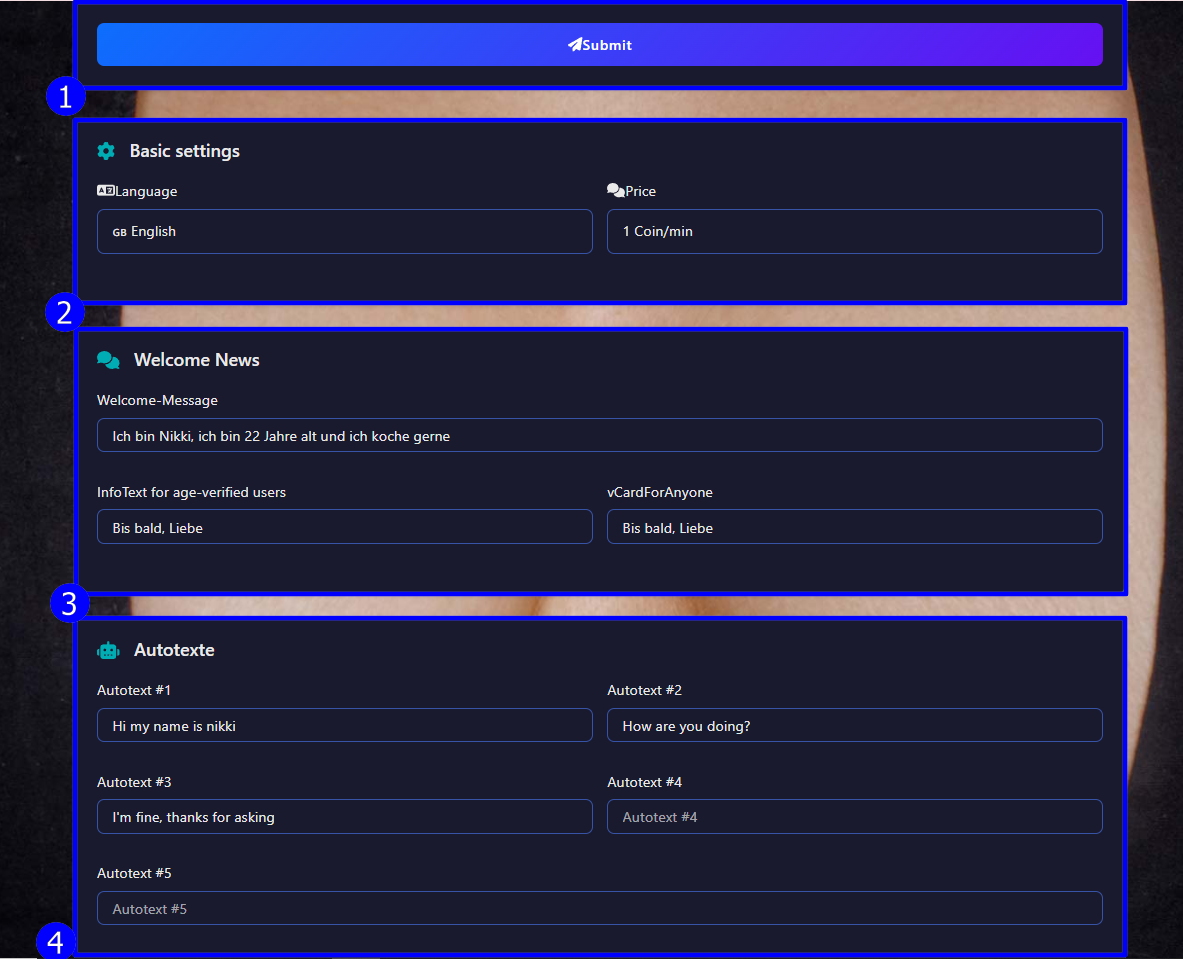
Task: Click the Autotexte robot icon
Action: (x=108, y=650)
